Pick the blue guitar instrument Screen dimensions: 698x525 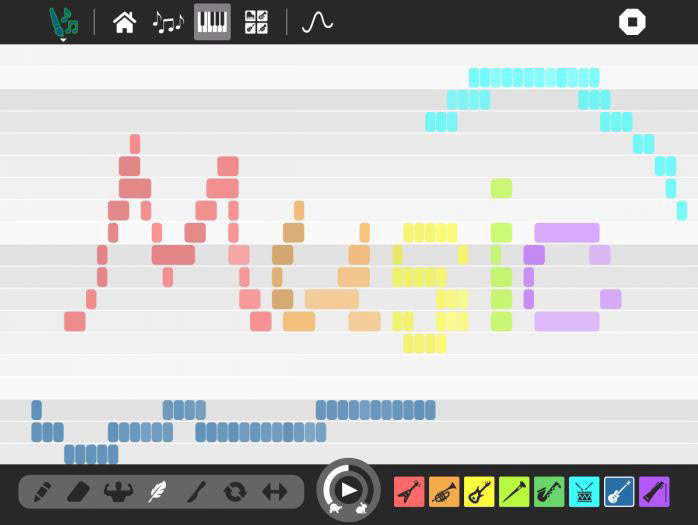[x=619, y=492]
